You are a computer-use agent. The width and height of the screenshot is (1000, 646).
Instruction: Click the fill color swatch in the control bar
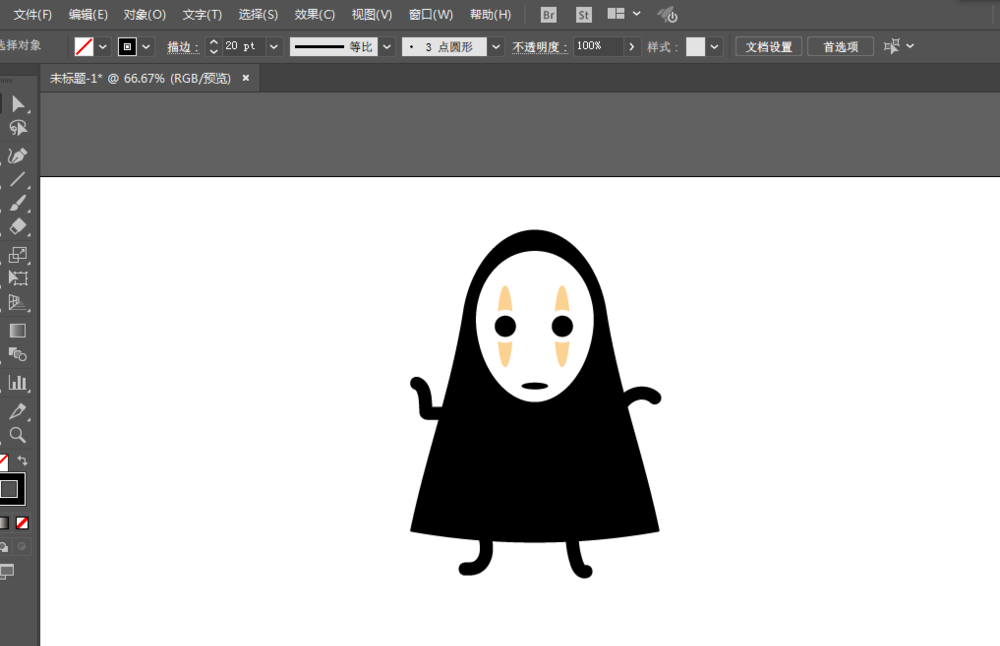pyautogui.click(x=84, y=47)
